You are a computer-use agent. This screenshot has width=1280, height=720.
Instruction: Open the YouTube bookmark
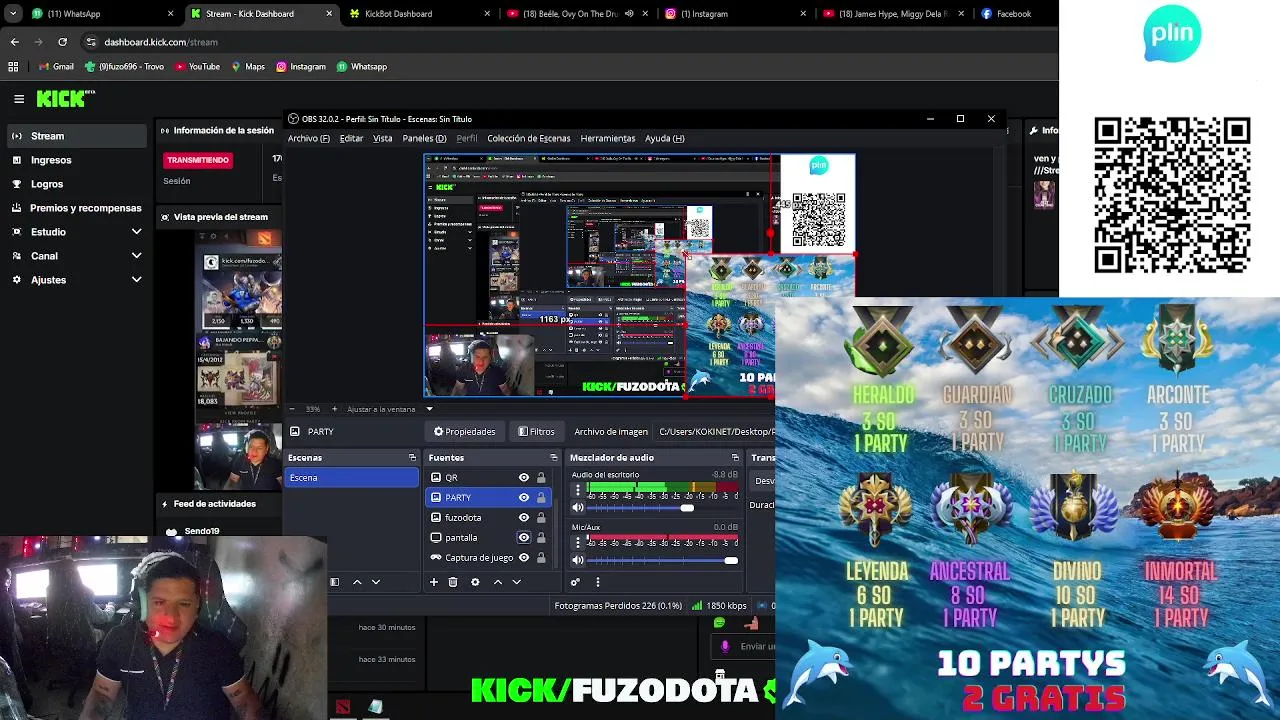pos(197,67)
